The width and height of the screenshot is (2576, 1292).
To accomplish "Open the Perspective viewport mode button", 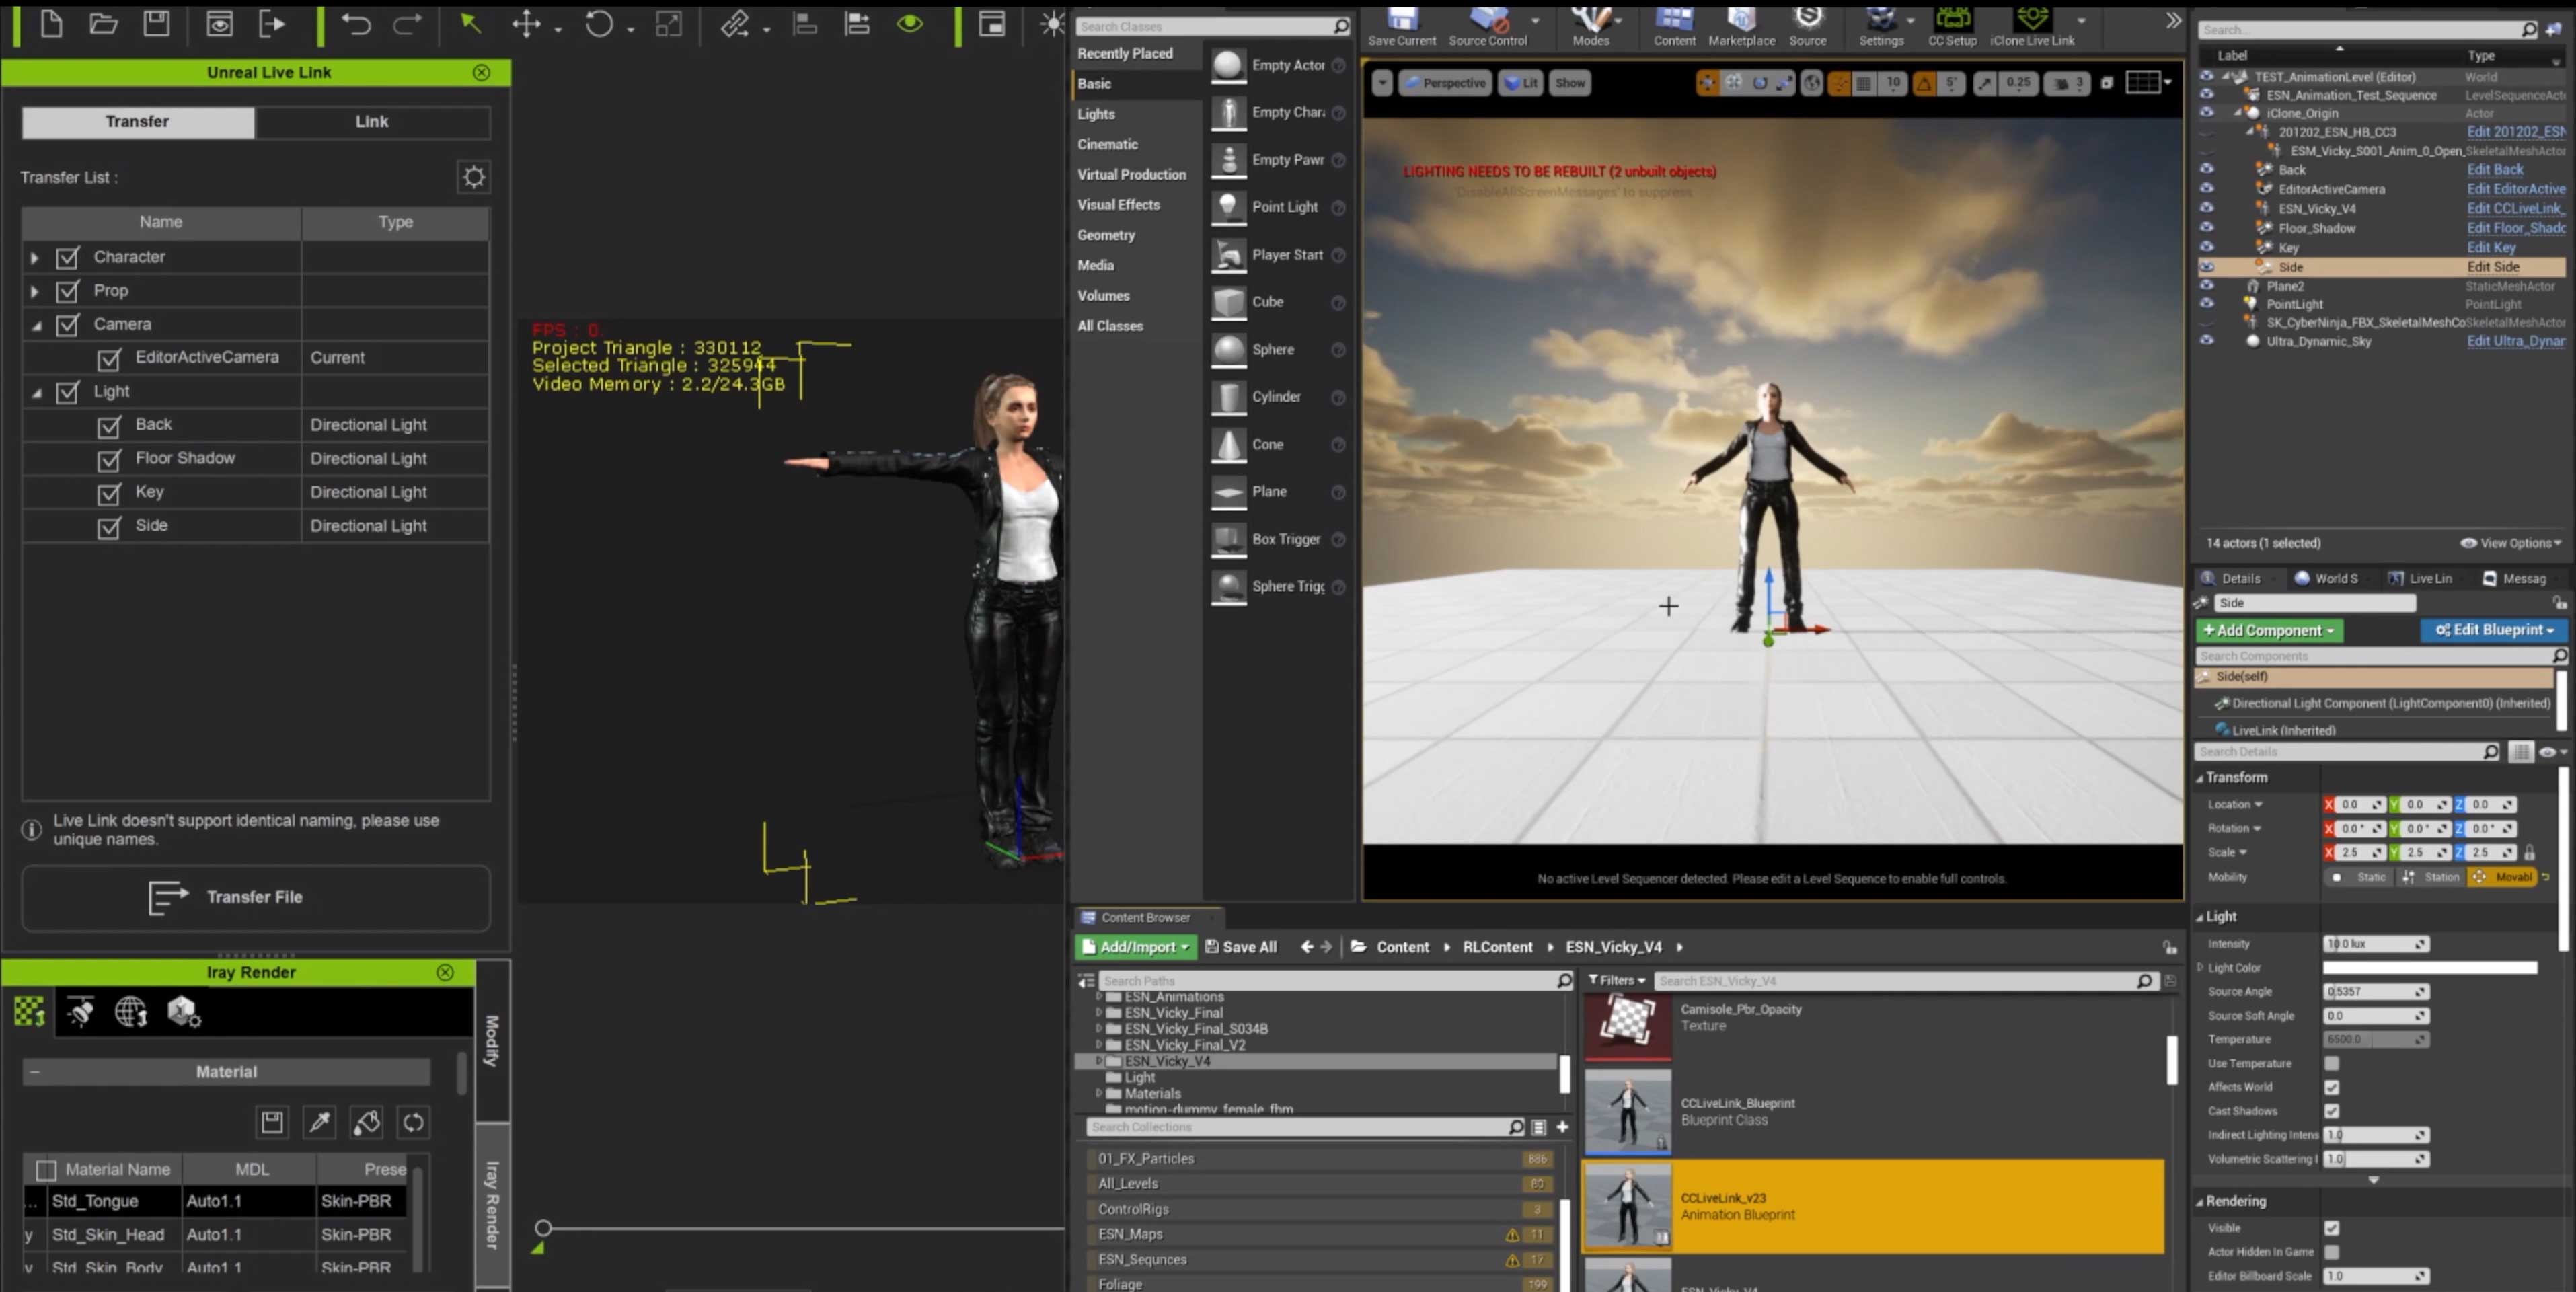I will (x=1445, y=83).
